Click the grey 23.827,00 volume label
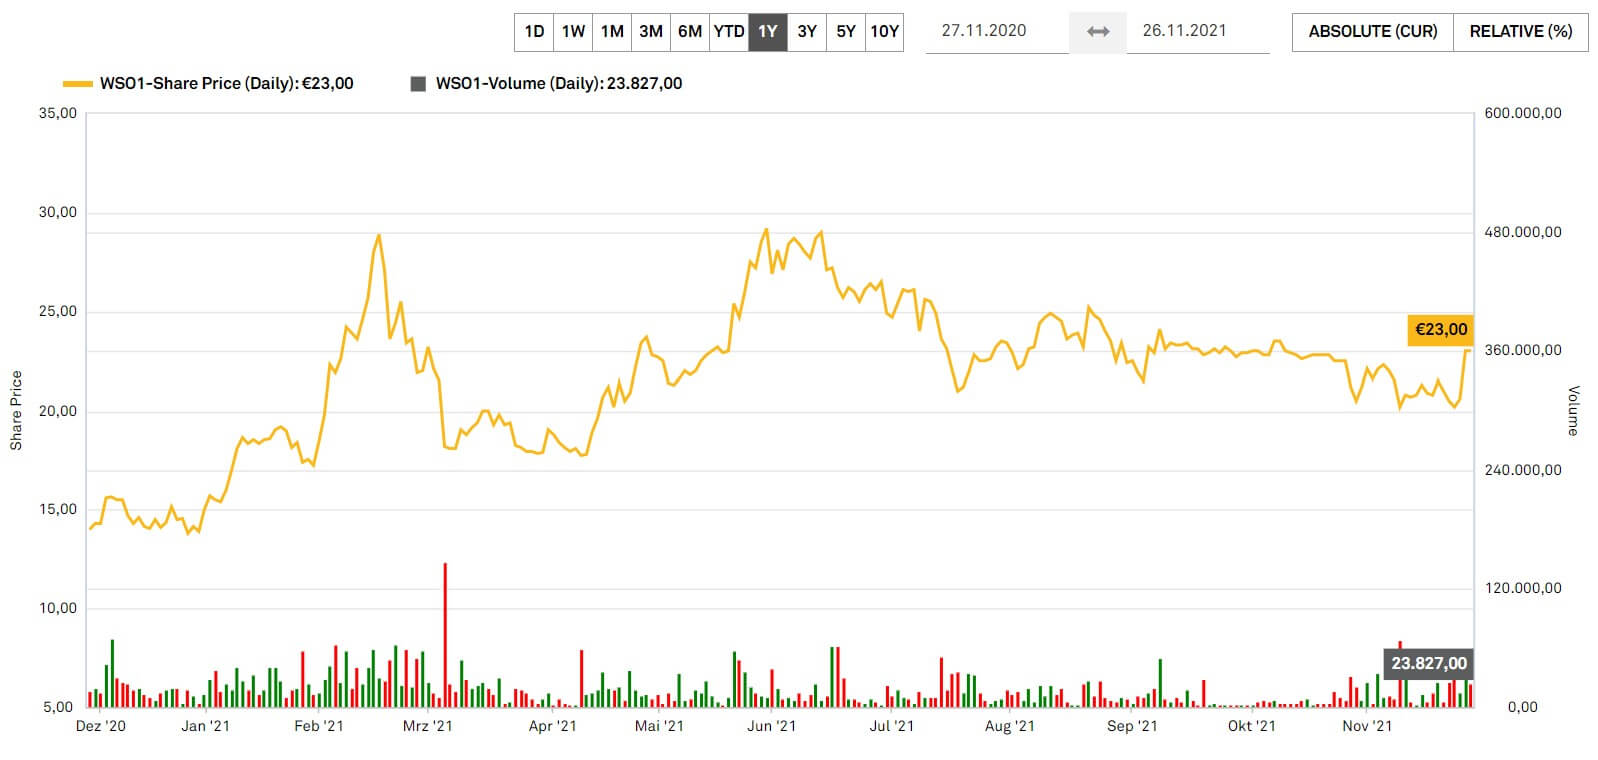 [x=1429, y=664]
